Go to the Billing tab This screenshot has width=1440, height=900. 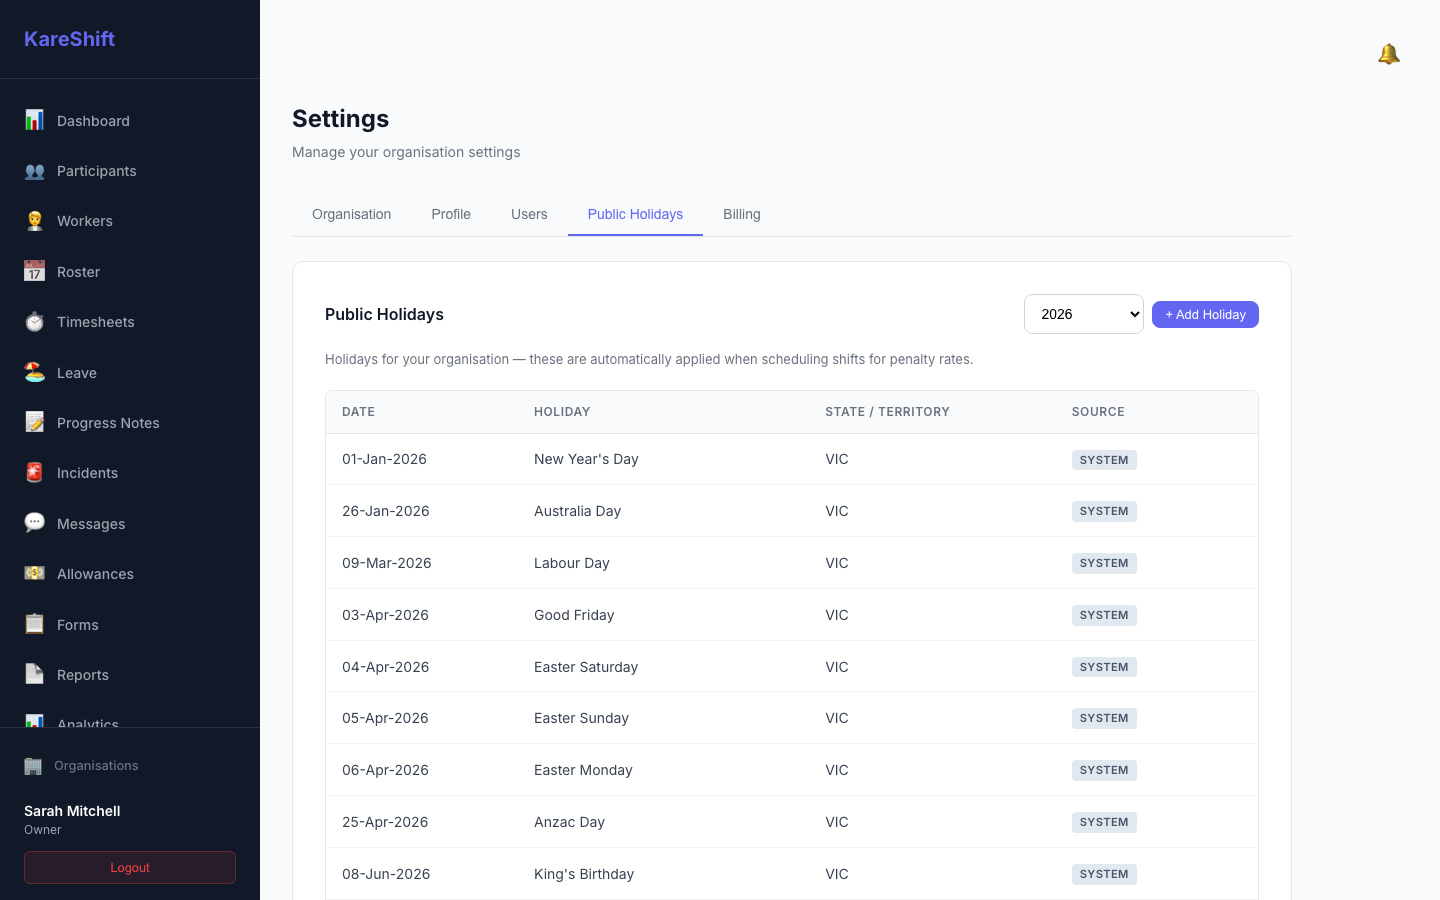(x=742, y=214)
